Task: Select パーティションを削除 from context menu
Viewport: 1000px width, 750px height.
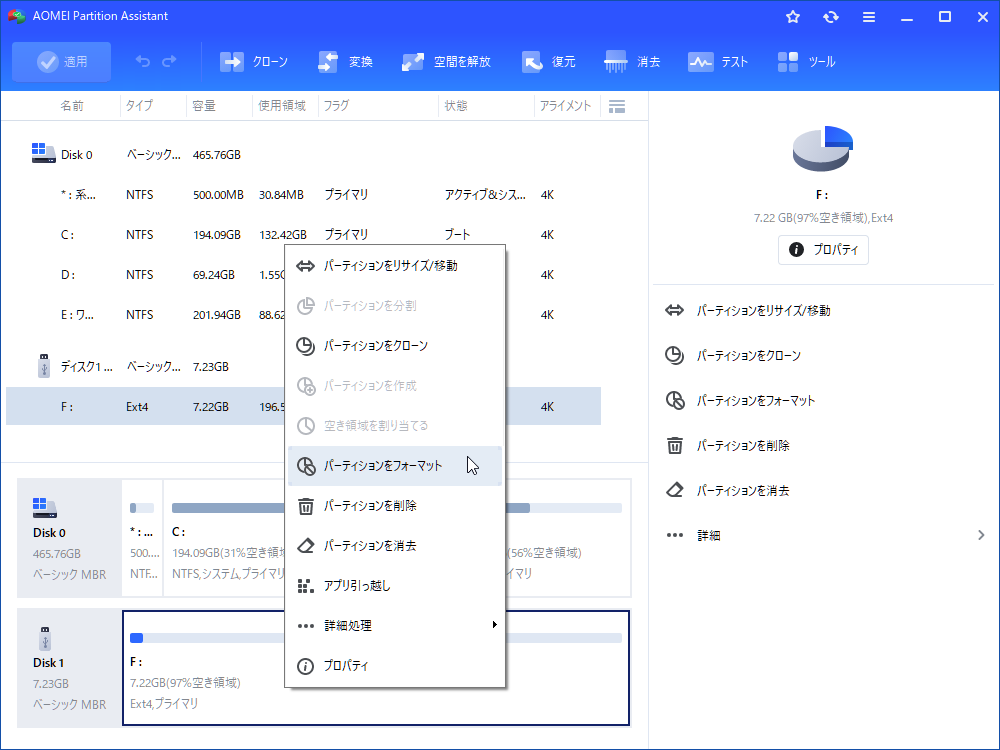Action: 370,506
